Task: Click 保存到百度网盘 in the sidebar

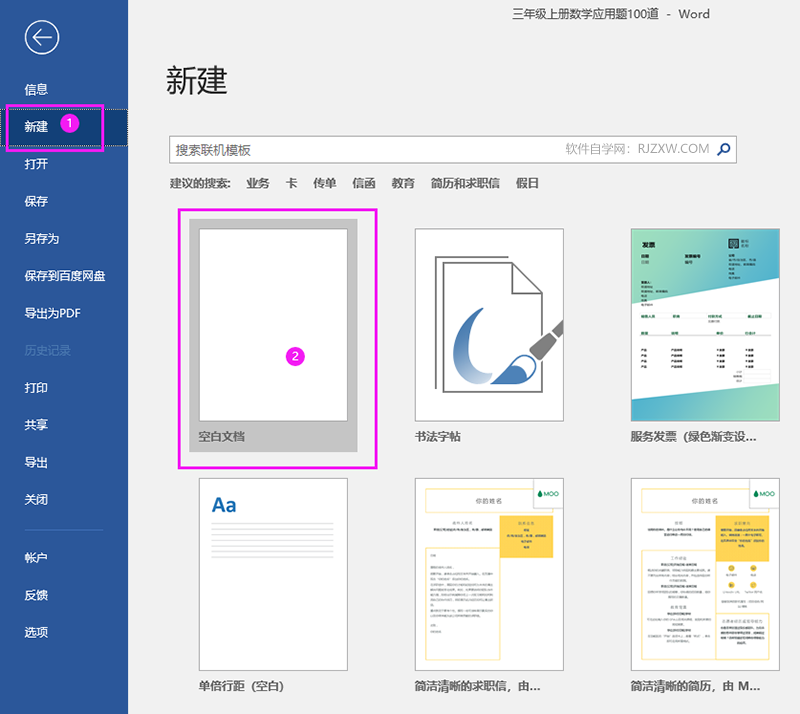Action: [63, 276]
